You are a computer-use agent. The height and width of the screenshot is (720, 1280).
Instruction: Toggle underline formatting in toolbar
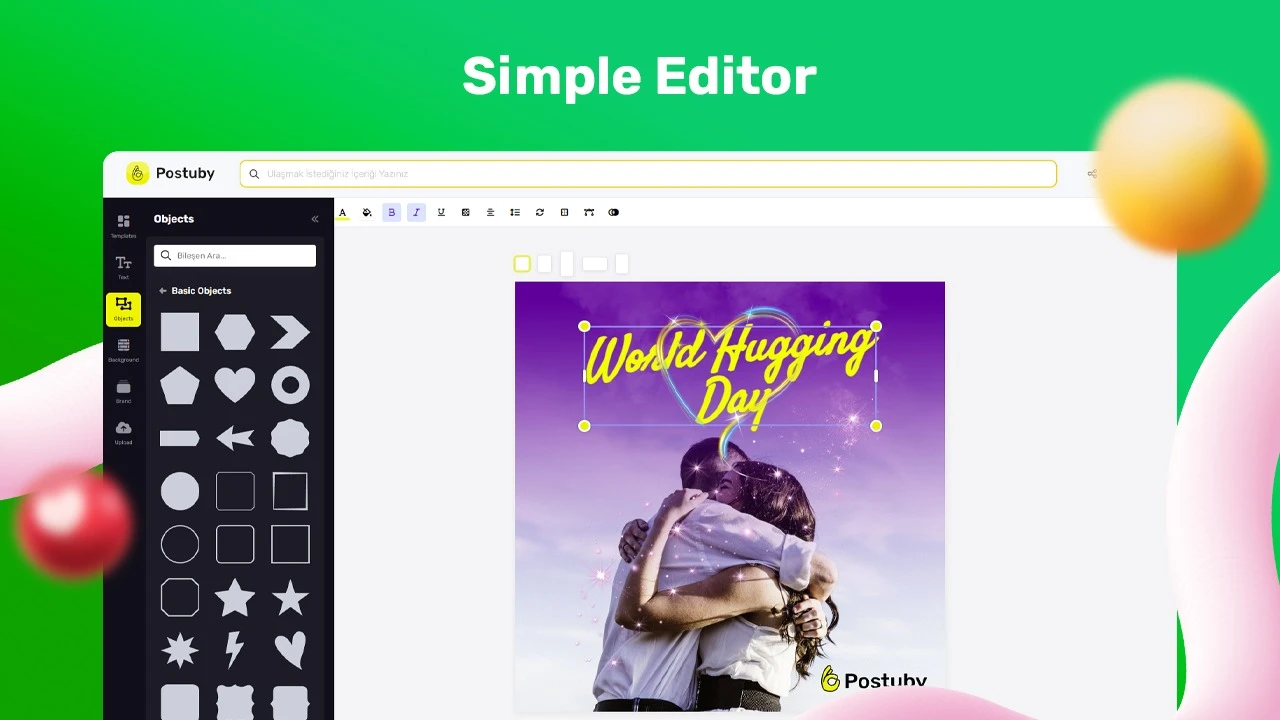coord(441,212)
